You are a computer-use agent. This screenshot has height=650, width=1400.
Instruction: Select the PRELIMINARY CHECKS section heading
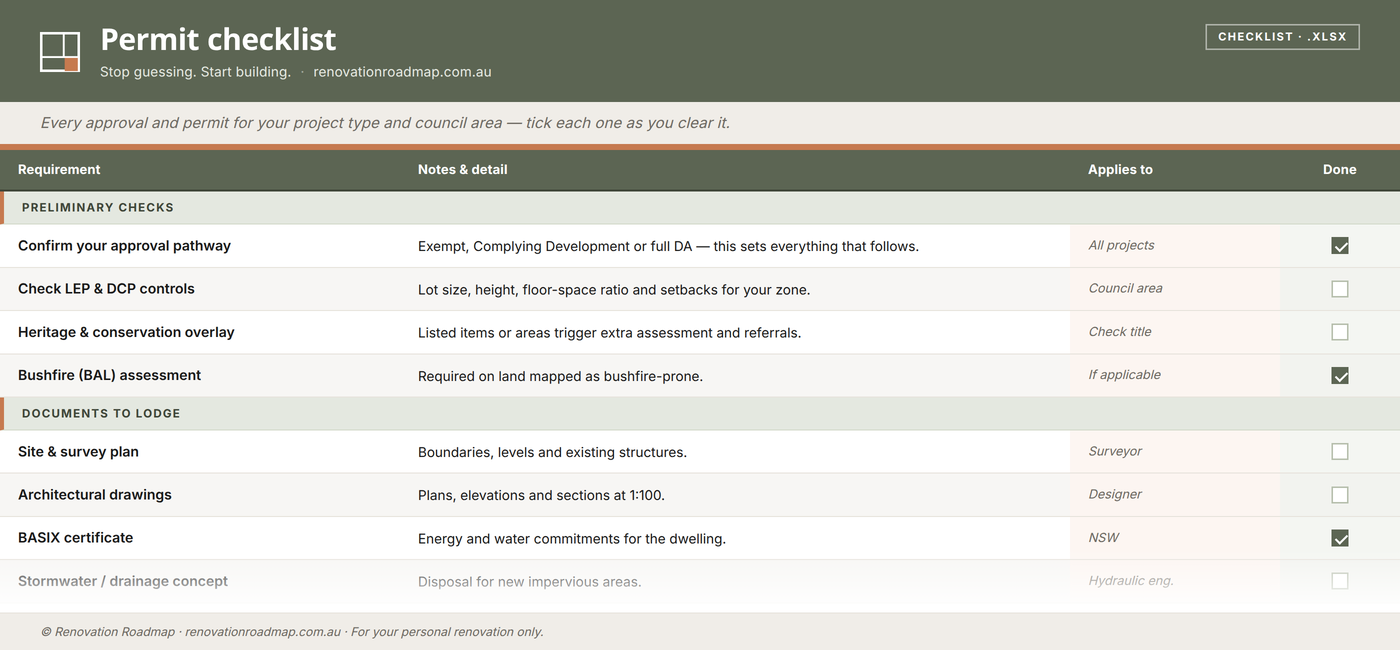(98, 207)
